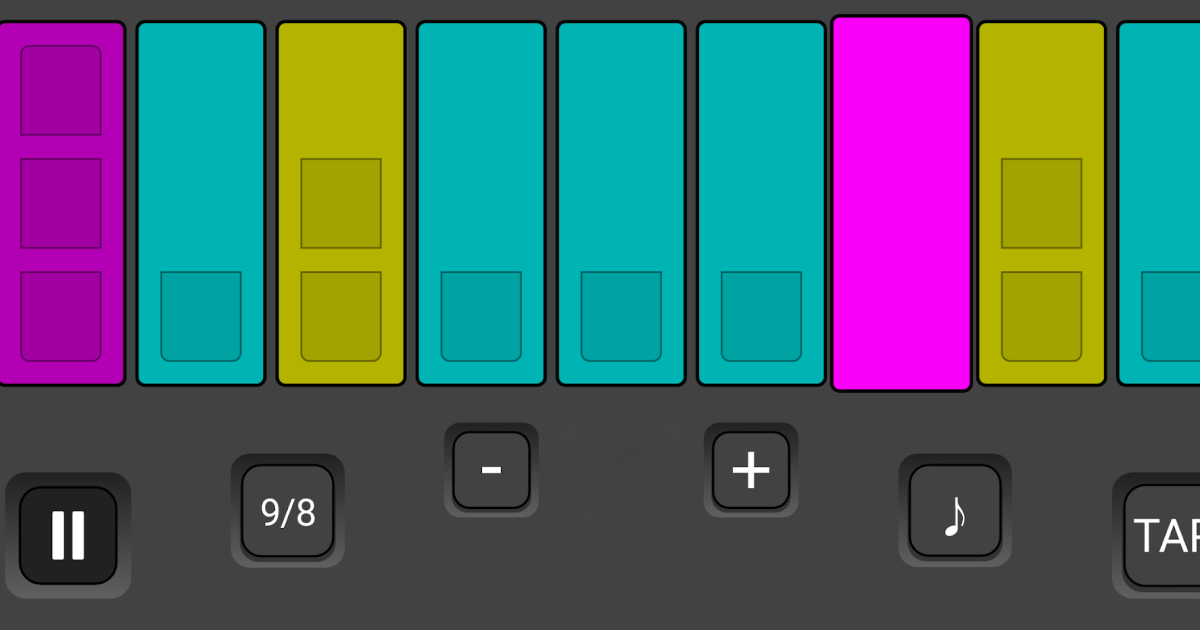Image resolution: width=1200 pixels, height=630 pixels.
Task: Decrease tempo with the minus button
Action: click(x=491, y=469)
